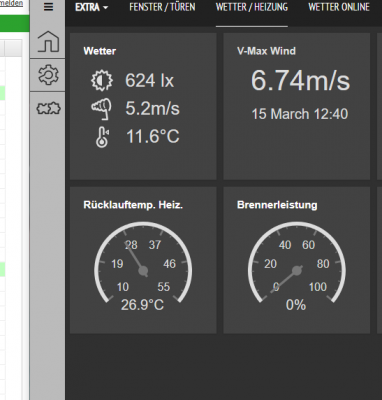Click the 'melden' link at top left

(x=11, y=3)
